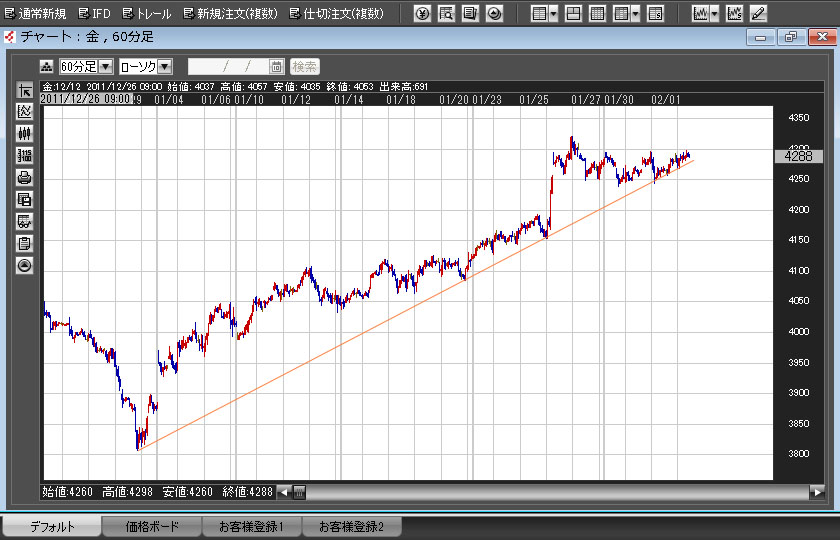Click the date input field

[227, 67]
